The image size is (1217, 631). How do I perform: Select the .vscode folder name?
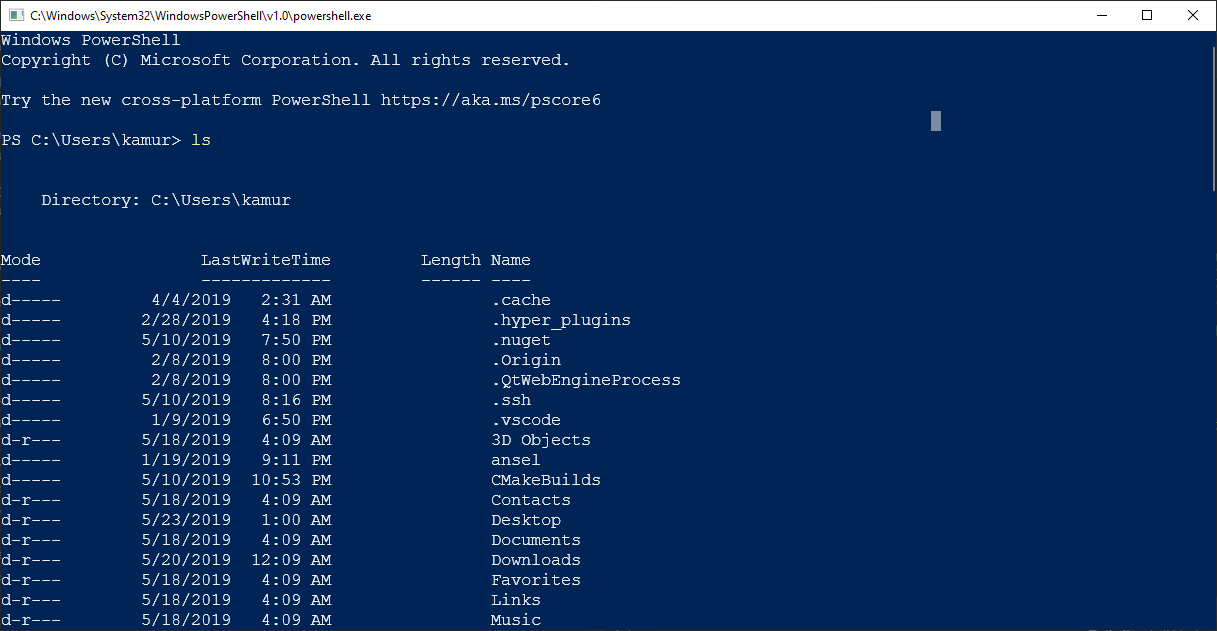[x=526, y=419]
